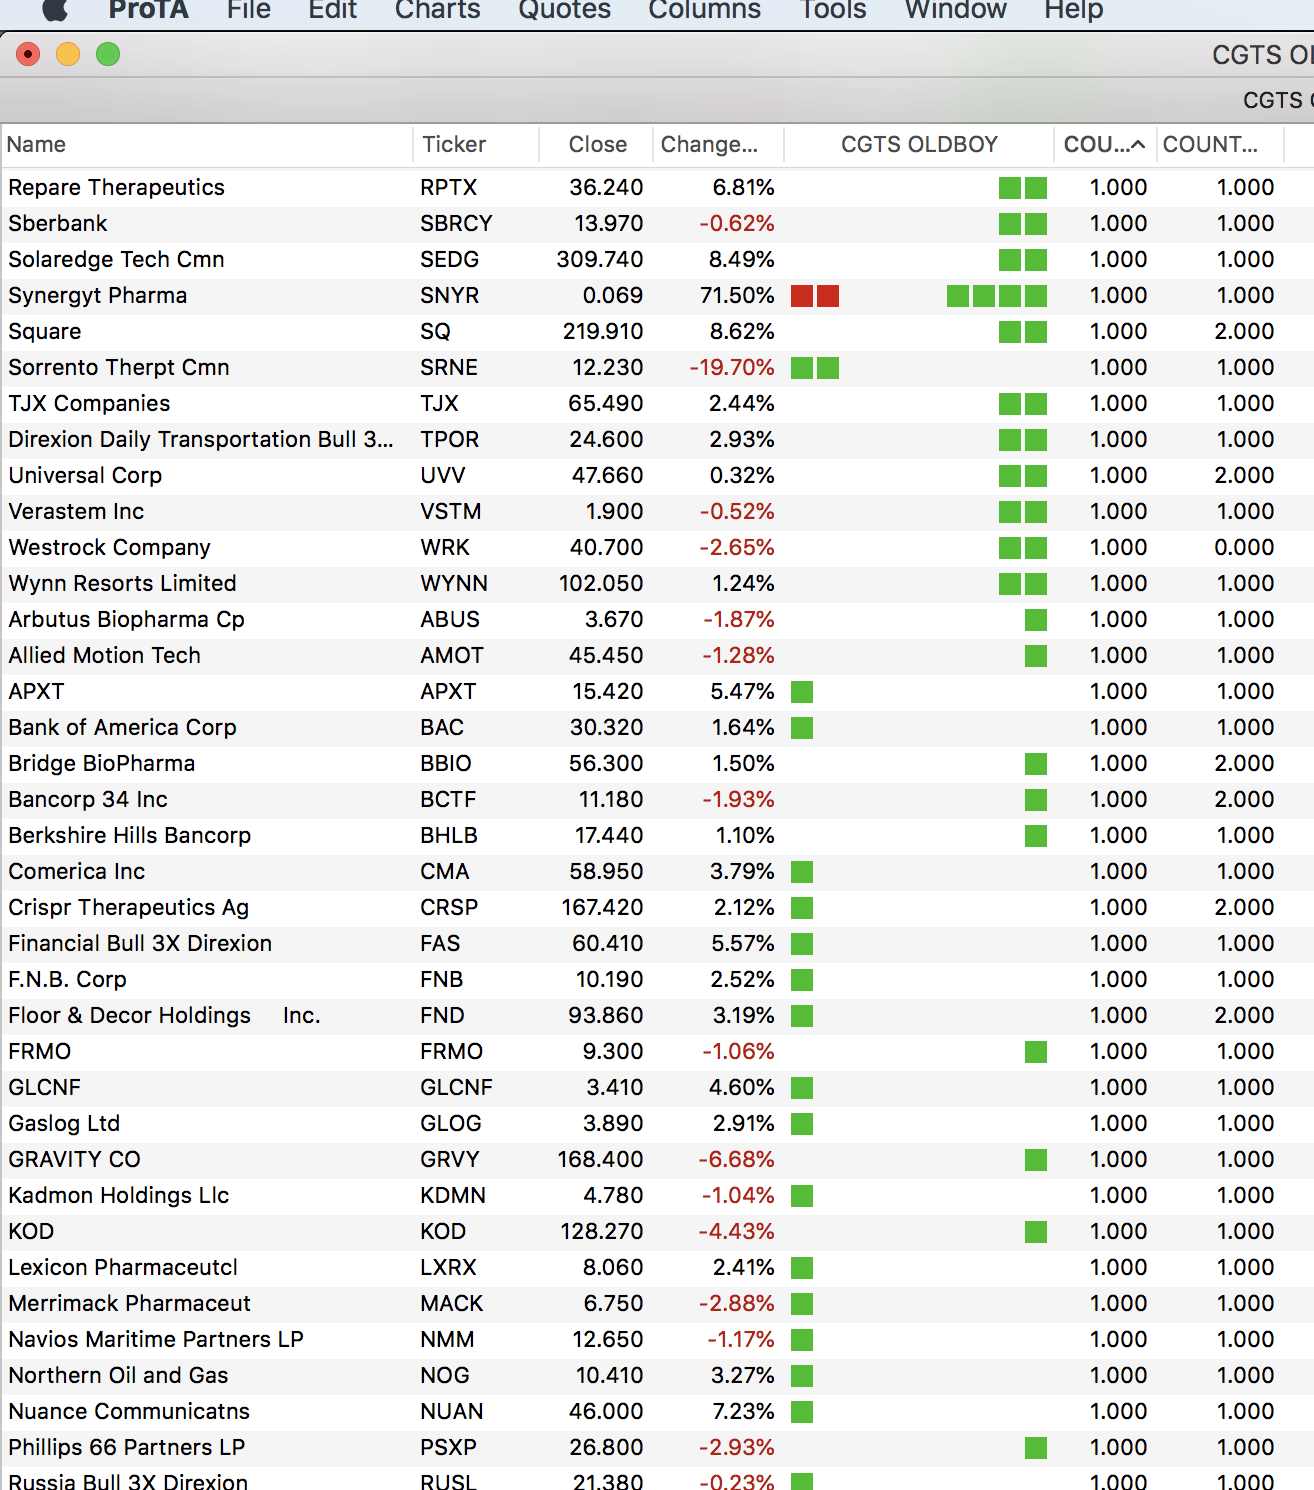The width and height of the screenshot is (1314, 1490).
Task: Sort by the Ticker column header
Action: (476, 144)
